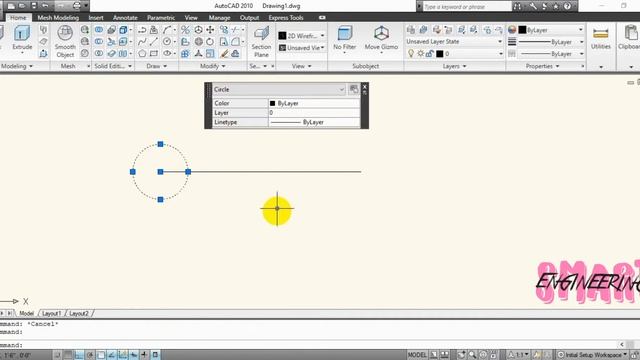Toggle layer 0 lock padlock icon
The height and width of the screenshot is (360, 640).
429,53
